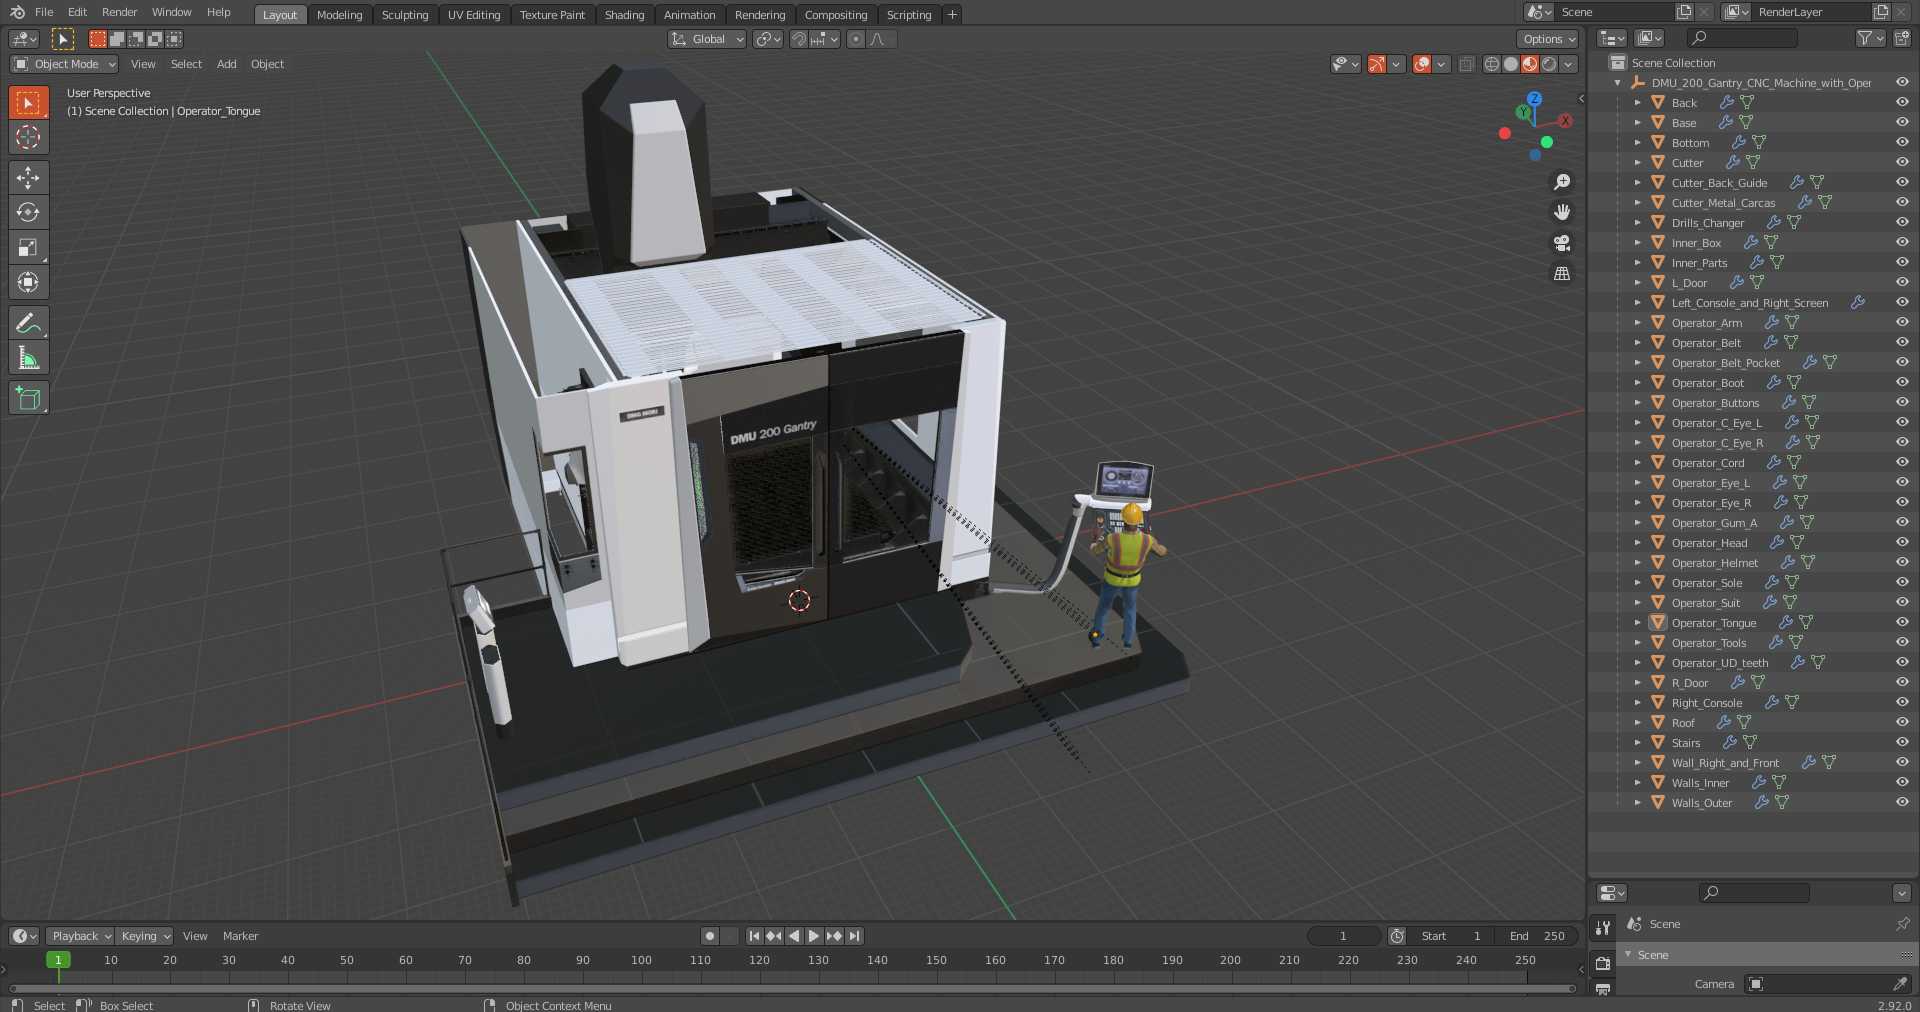Open the File menu
1920x1012 pixels.
(44, 12)
